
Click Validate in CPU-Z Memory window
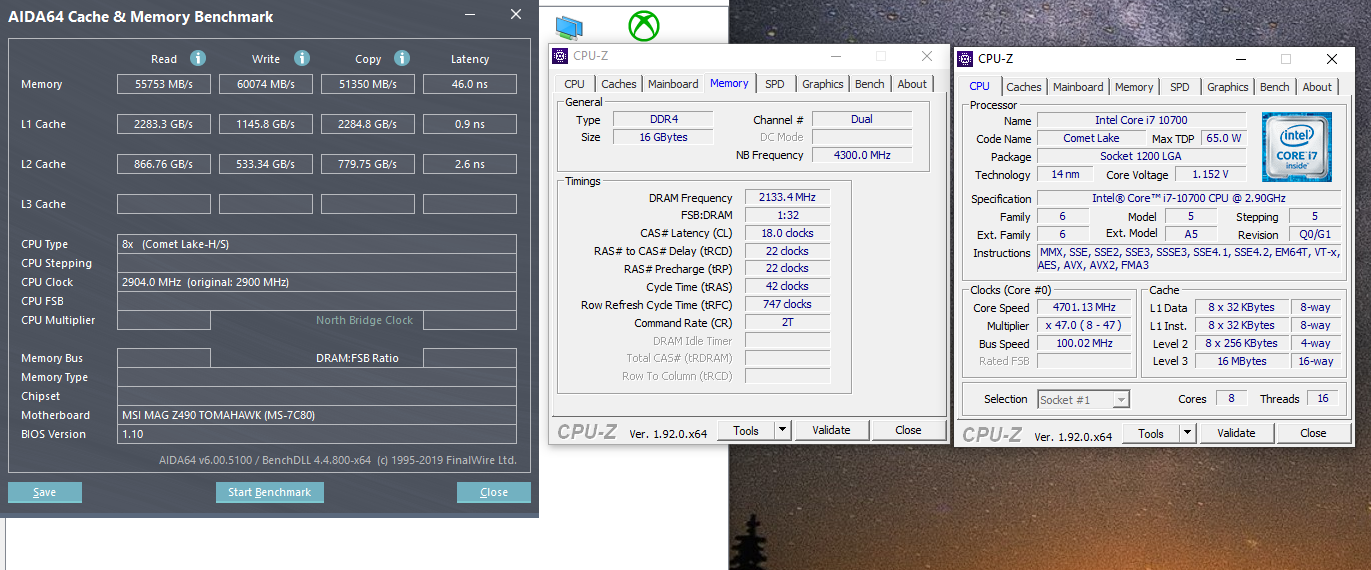click(831, 431)
